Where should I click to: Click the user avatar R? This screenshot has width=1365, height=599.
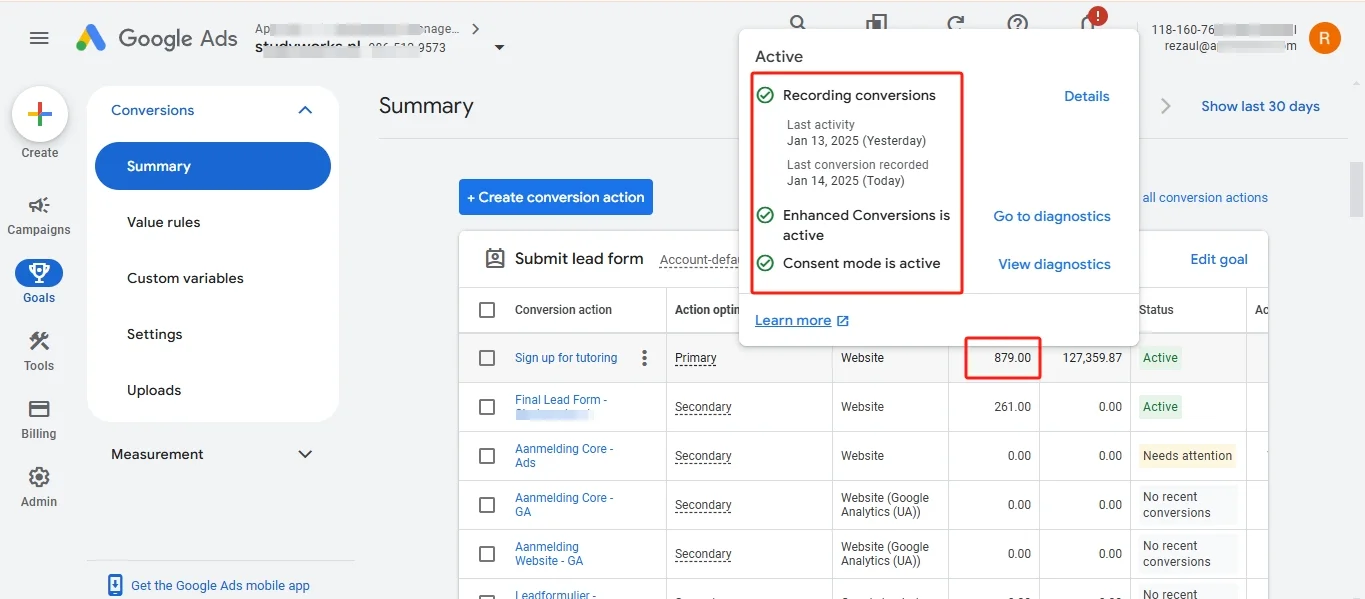point(1325,38)
